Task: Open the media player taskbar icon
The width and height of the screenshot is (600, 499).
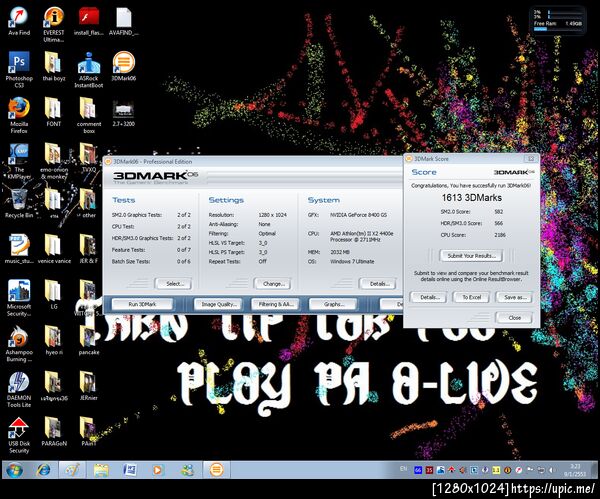Action: [158, 470]
